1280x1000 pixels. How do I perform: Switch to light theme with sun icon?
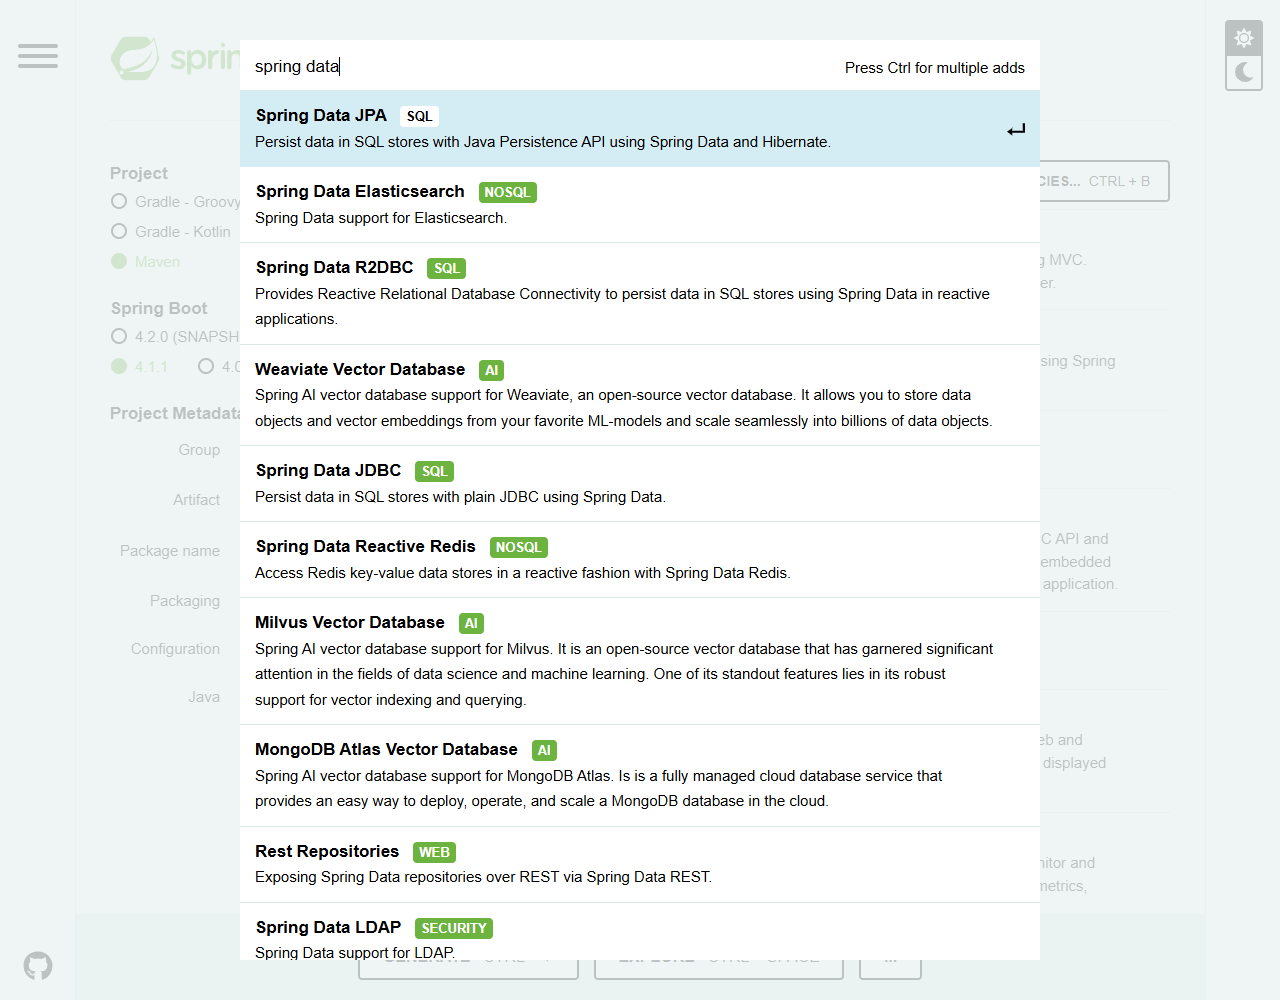coord(1244,38)
